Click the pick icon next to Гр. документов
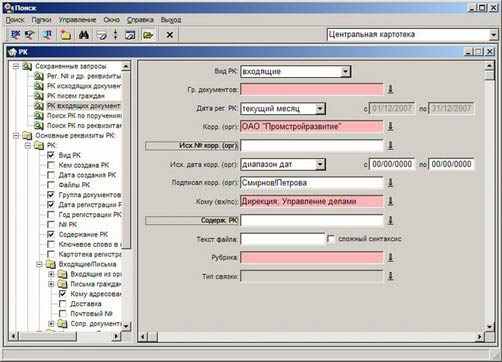This screenshot has width=502, height=362. (x=390, y=89)
